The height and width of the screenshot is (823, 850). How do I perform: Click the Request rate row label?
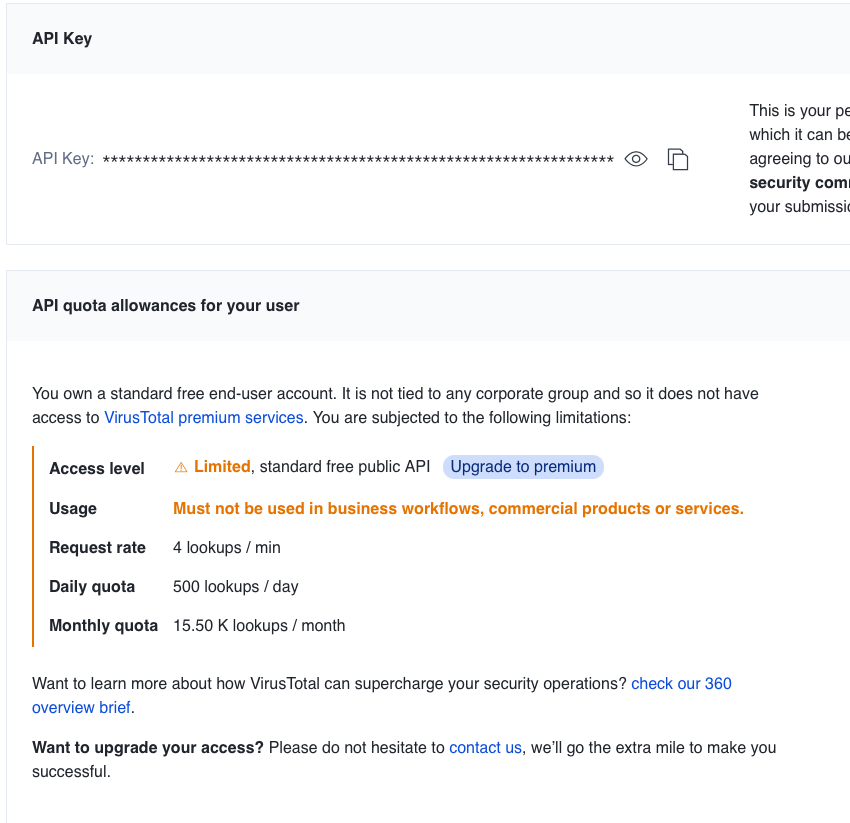point(97,547)
